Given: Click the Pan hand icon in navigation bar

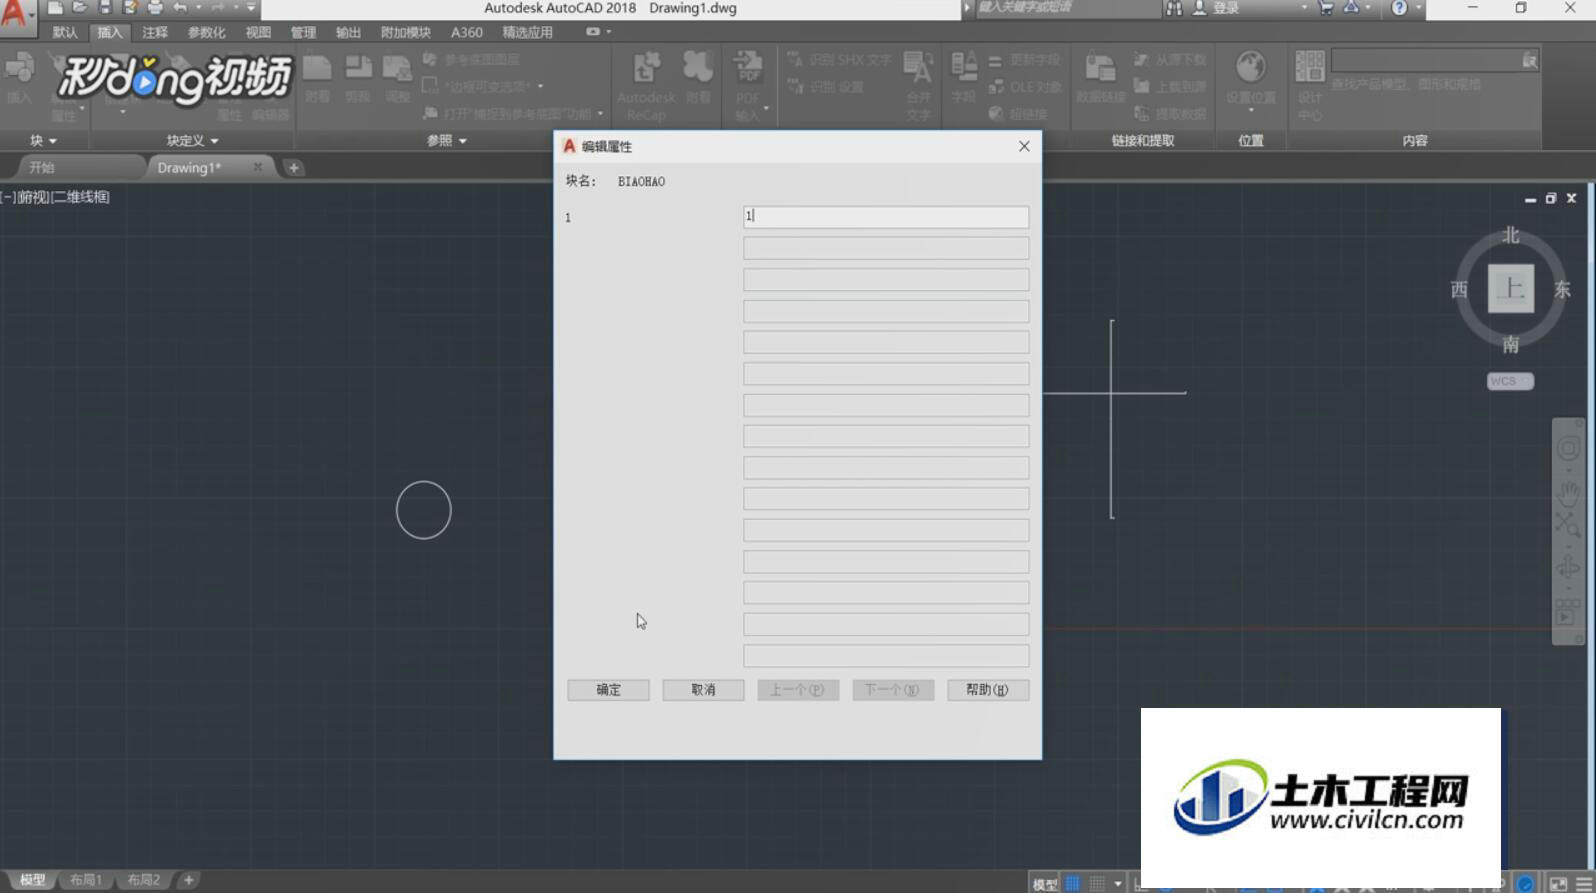Looking at the screenshot, I should pos(1568,493).
